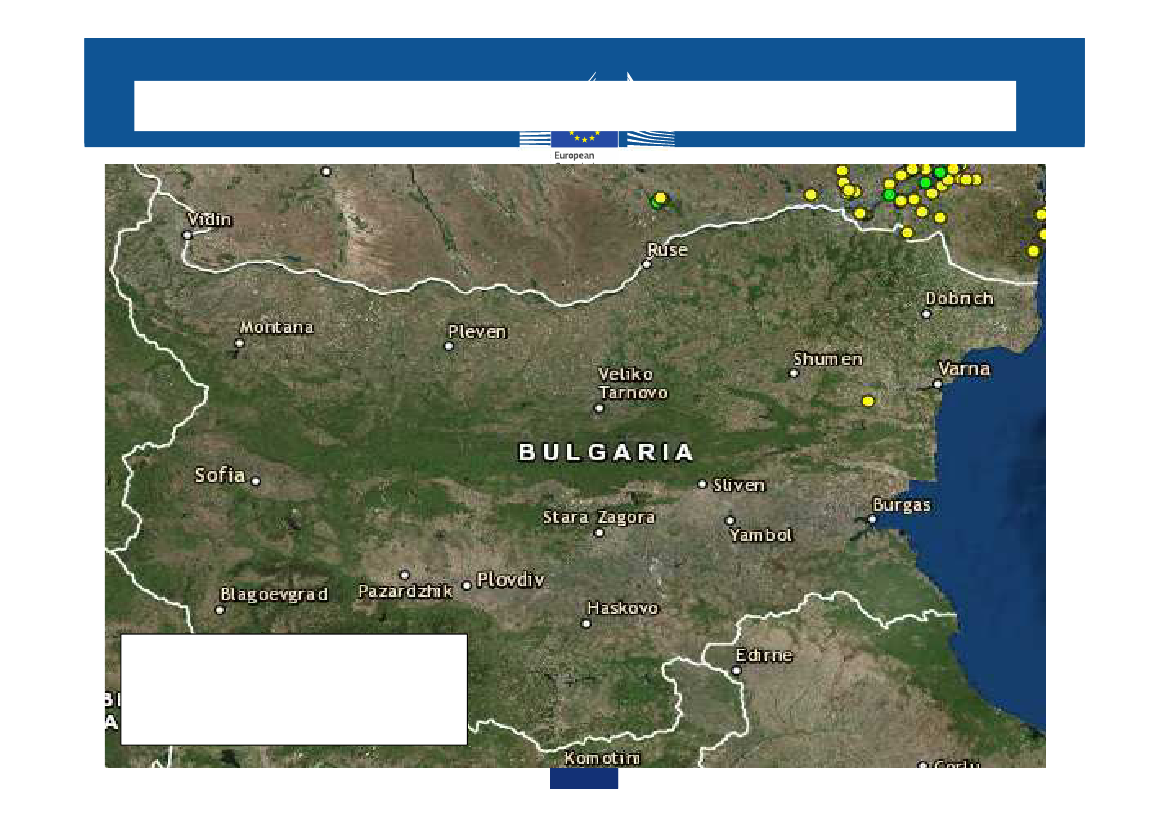Click the European Commission logo
The width and height of the screenshot is (1169, 827).
coord(584,141)
